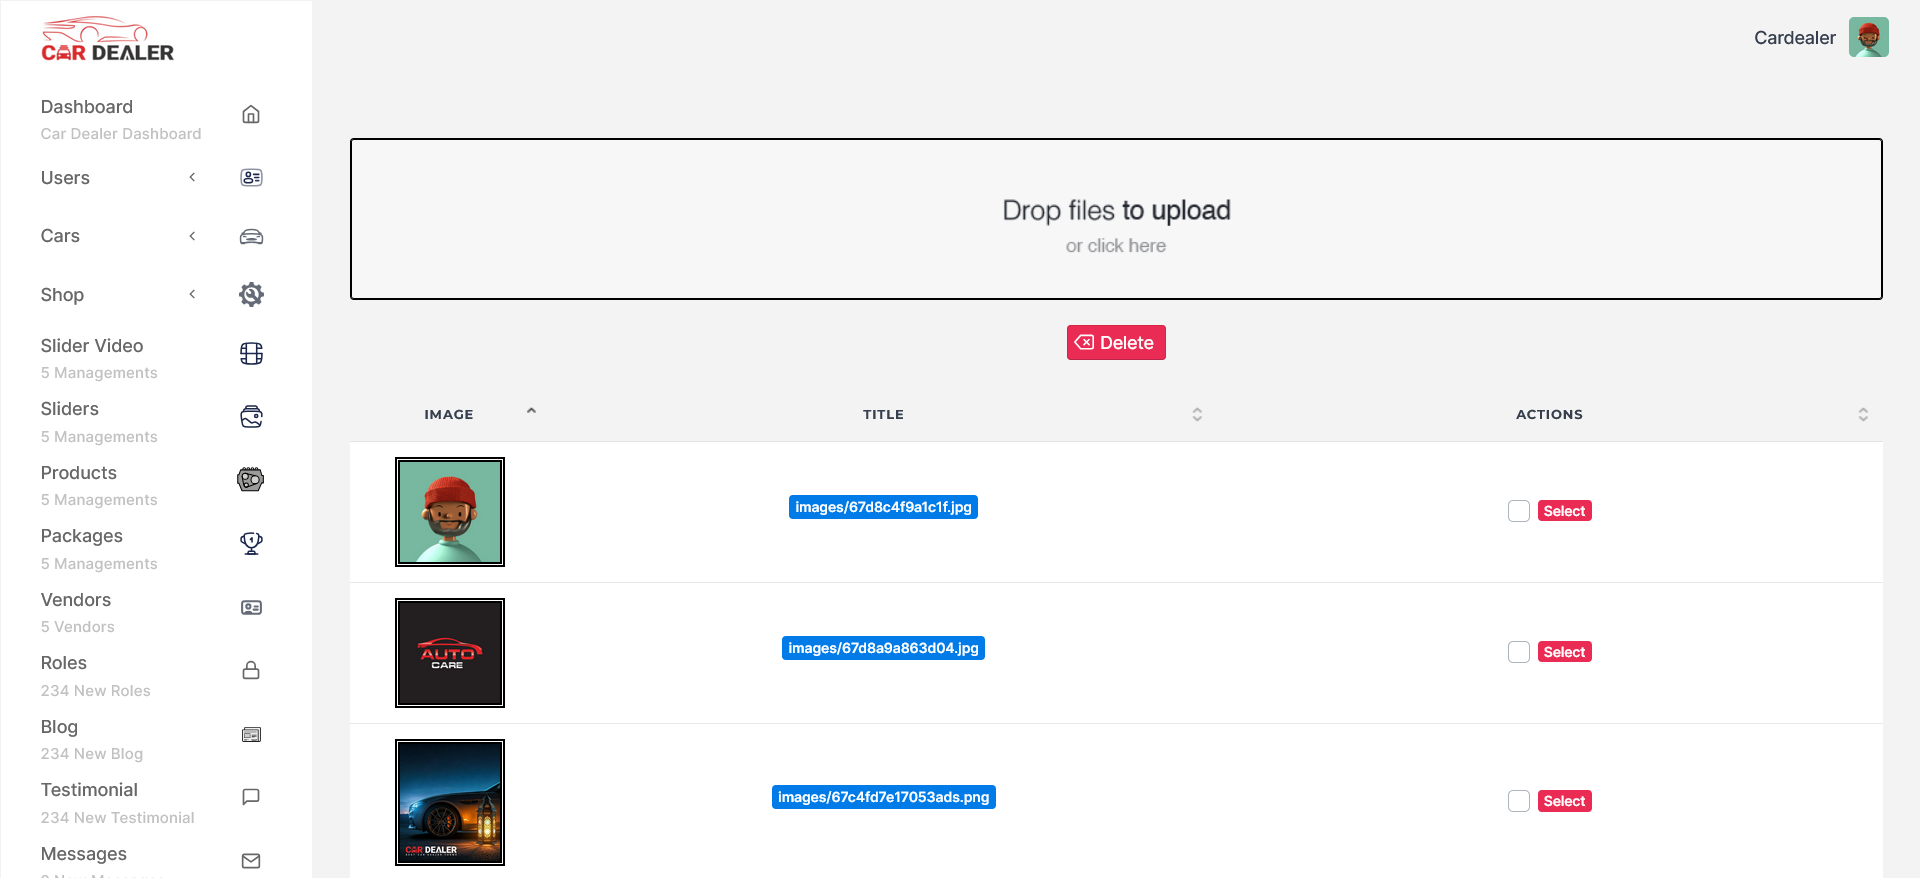Enable the checkbox for images/67c4fd7e17053ads.png
The width and height of the screenshot is (1920, 878).
[x=1518, y=801]
